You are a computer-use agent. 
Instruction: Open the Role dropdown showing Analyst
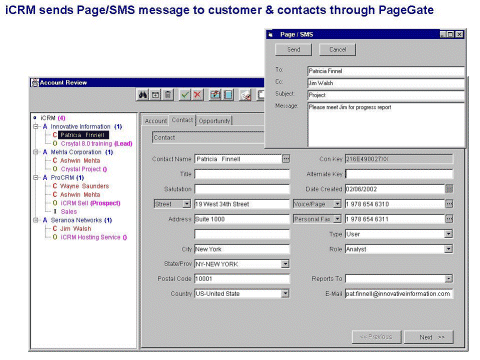(449, 249)
